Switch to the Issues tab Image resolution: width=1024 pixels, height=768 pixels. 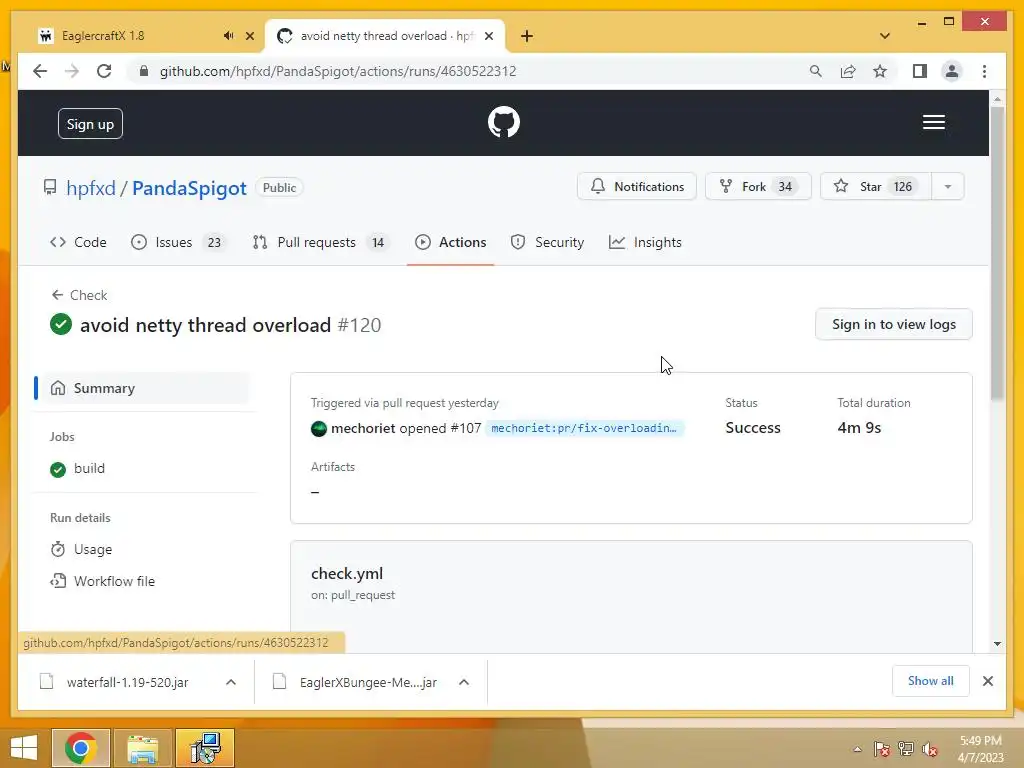(x=178, y=242)
